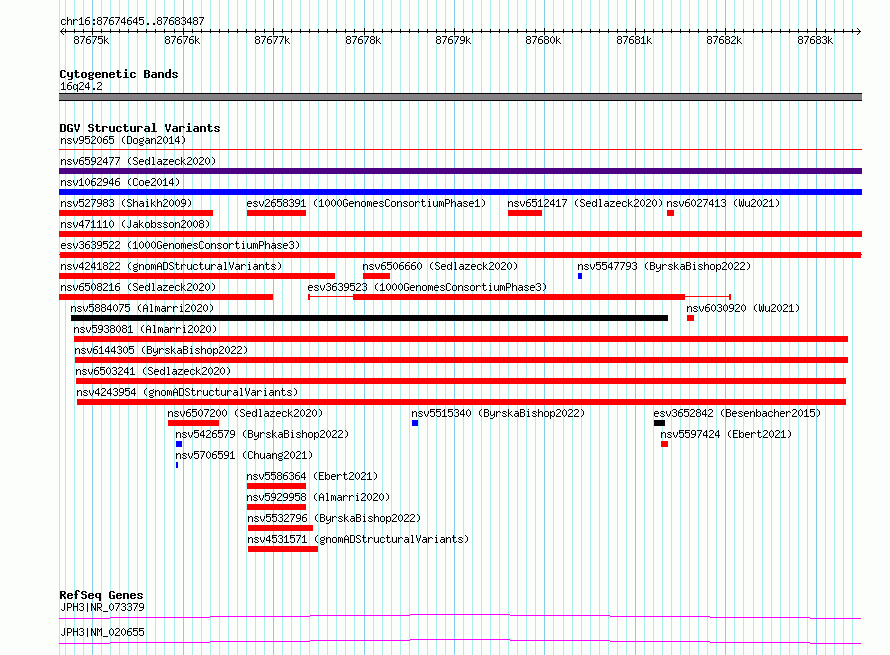Viewport: 890px width, 655px height.
Task: Click the red nsv4531571 gnomAD bar
Action: pyautogui.click(x=283, y=549)
